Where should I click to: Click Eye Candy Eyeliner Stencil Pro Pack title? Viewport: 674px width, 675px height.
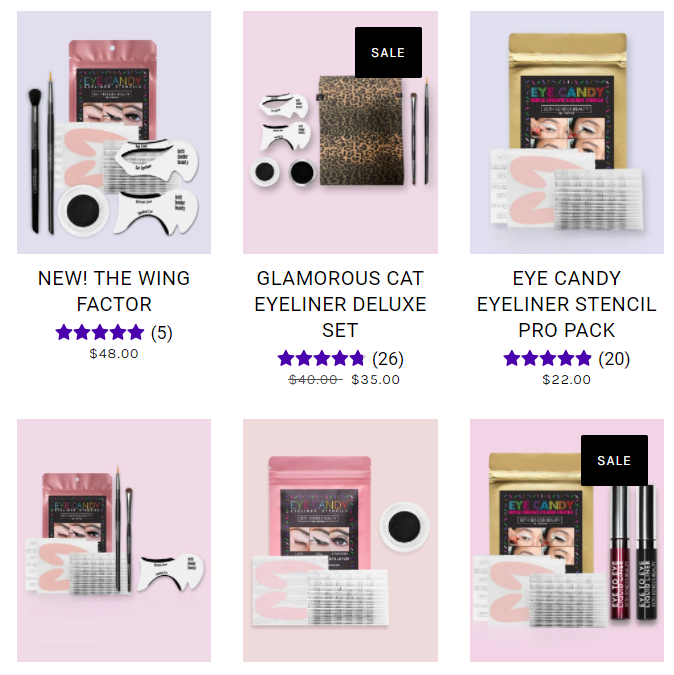pyautogui.click(x=567, y=304)
